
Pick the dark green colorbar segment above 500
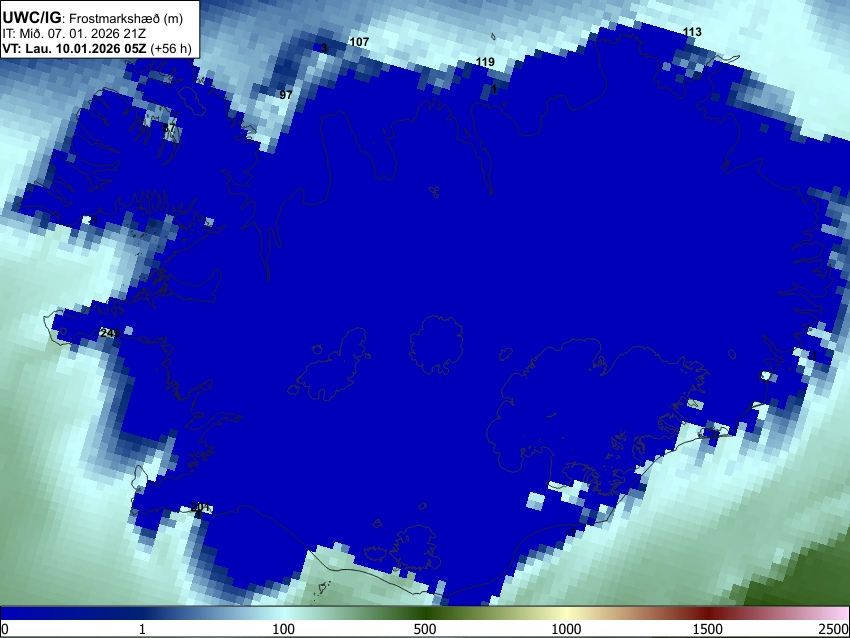[425, 614]
